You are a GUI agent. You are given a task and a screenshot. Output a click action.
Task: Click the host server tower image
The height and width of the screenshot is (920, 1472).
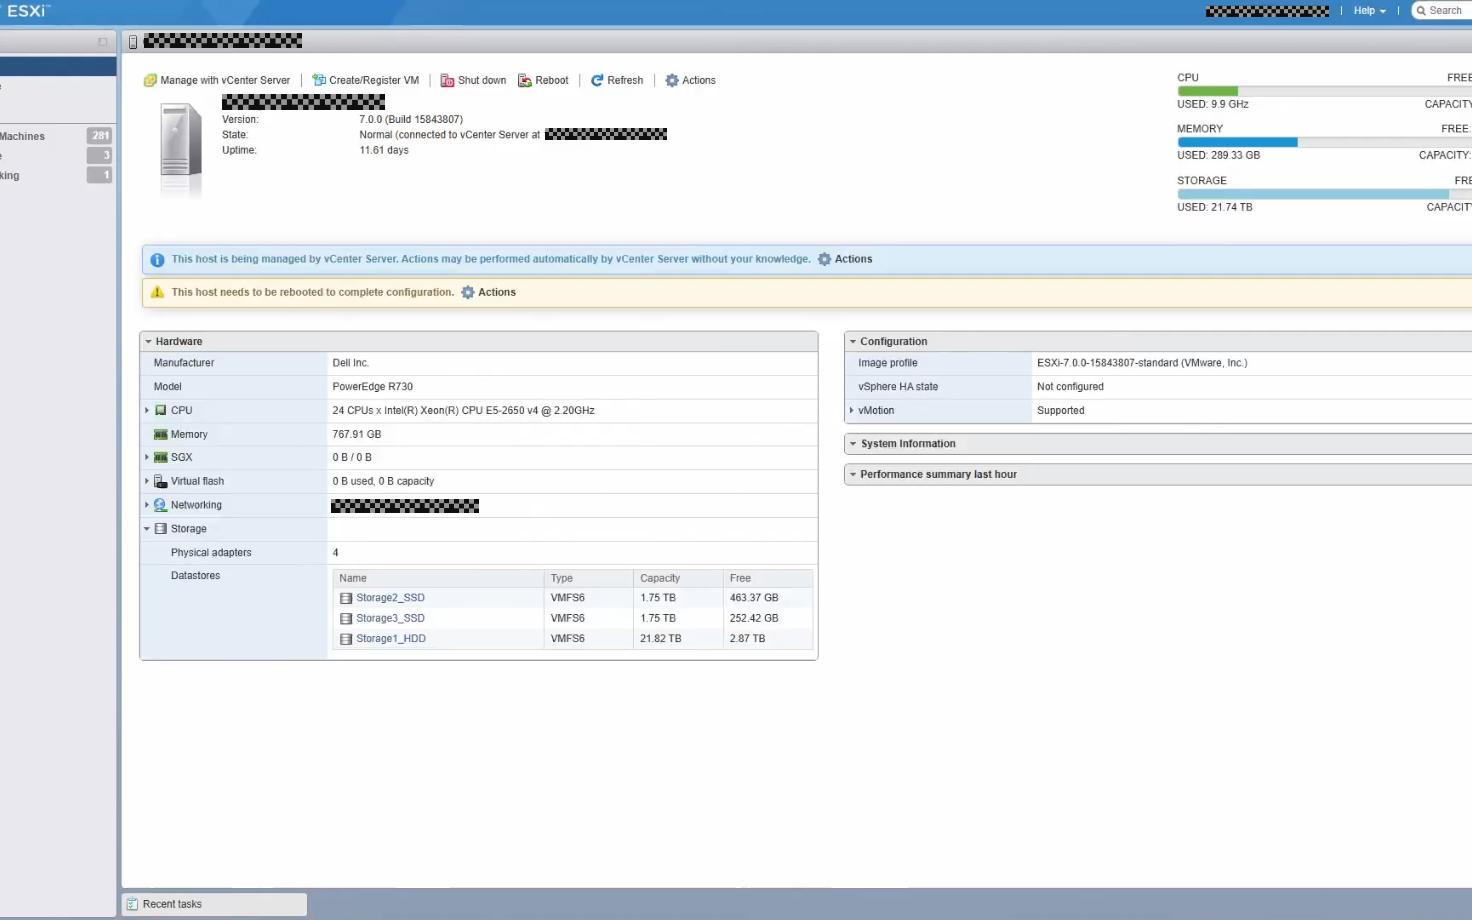click(x=181, y=151)
